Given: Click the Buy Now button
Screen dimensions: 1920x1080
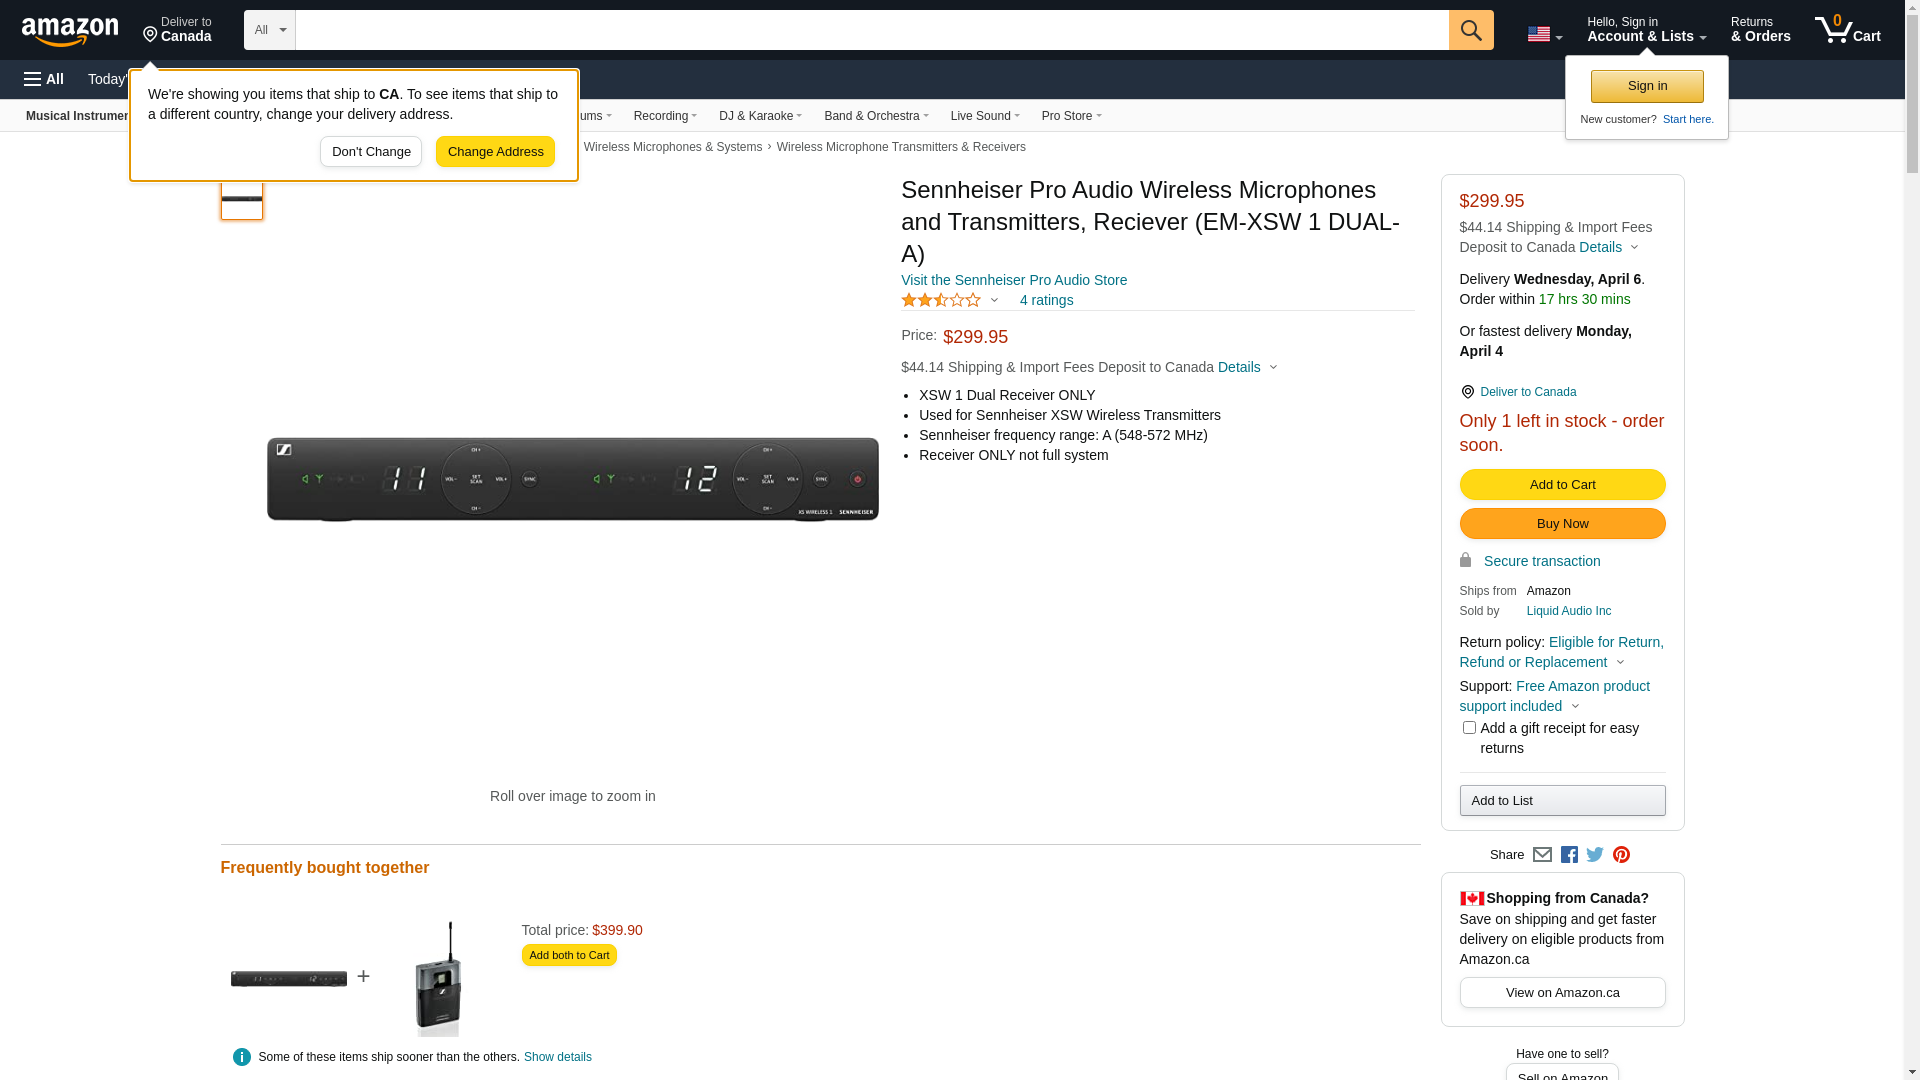Looking at the screenshot, I should pos(1562,524).
